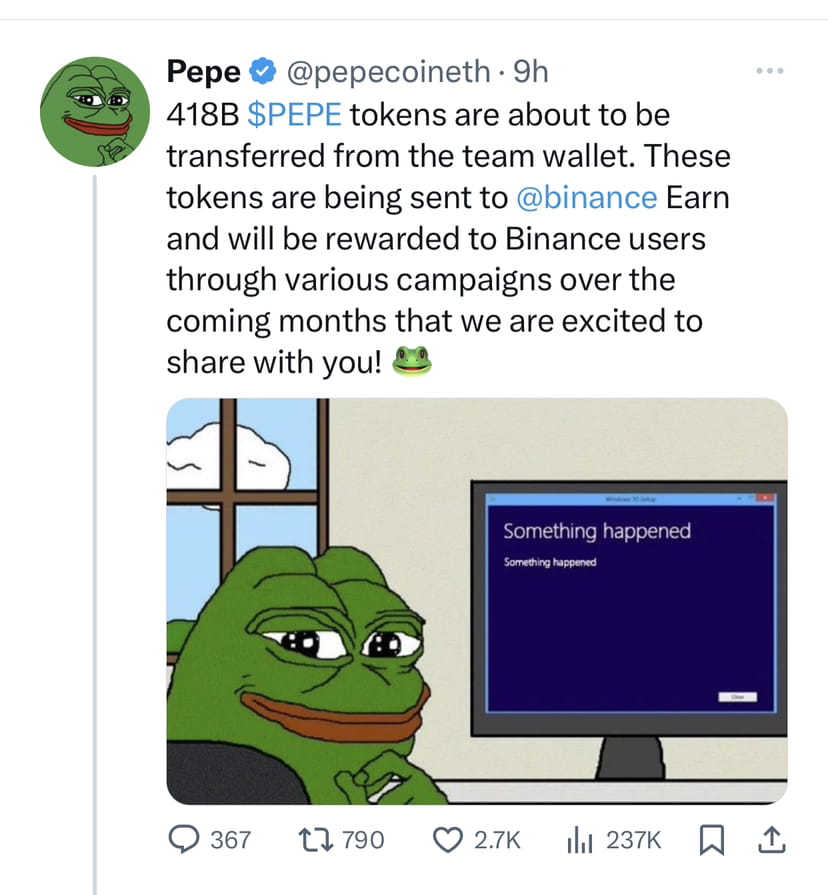Expand the attached meme image to fullscreen

click(475, 600)
